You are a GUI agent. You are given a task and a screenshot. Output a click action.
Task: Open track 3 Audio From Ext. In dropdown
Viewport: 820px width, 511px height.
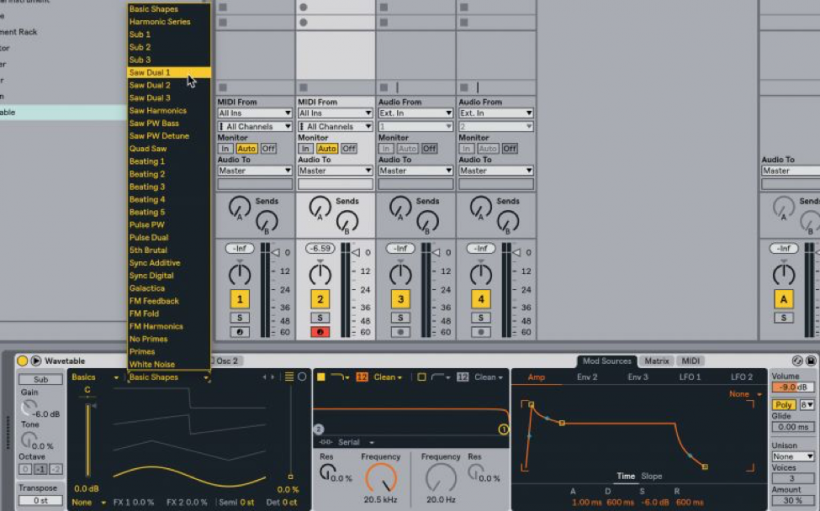[415, 113]
